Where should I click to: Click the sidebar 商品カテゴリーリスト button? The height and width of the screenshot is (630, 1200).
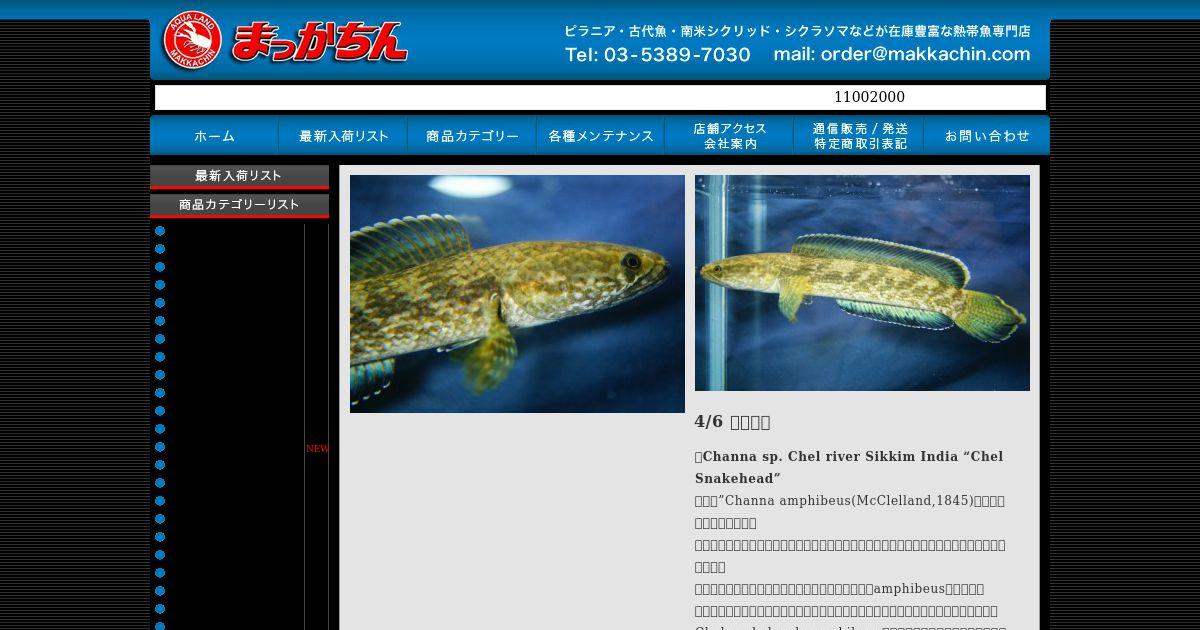tap(239, 205)
